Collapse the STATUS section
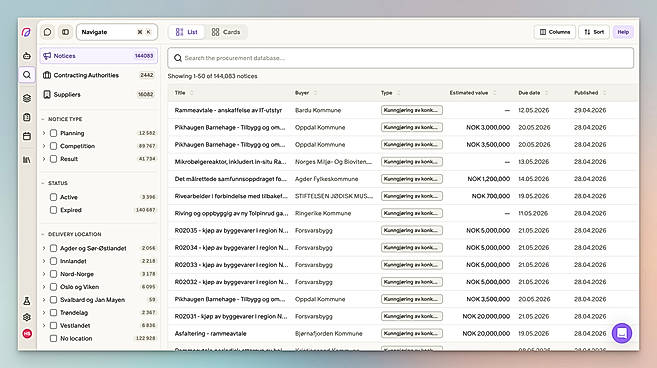This screenshot has height=368, width=657. pyautogui.click(x=43, y=183)
